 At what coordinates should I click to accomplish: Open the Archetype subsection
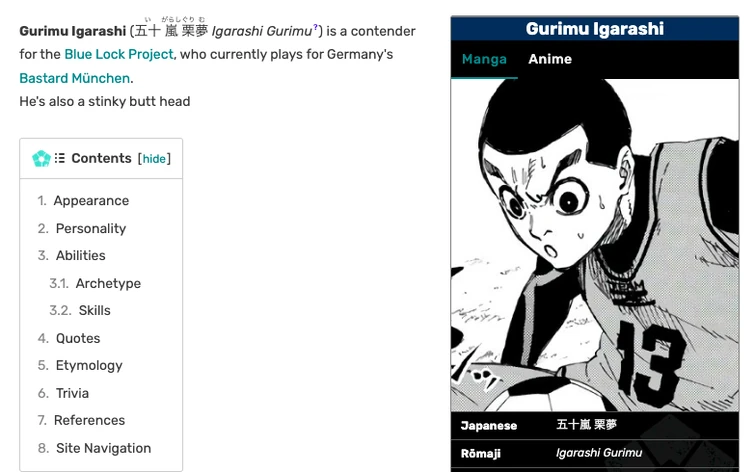click(x=108, y=283)
